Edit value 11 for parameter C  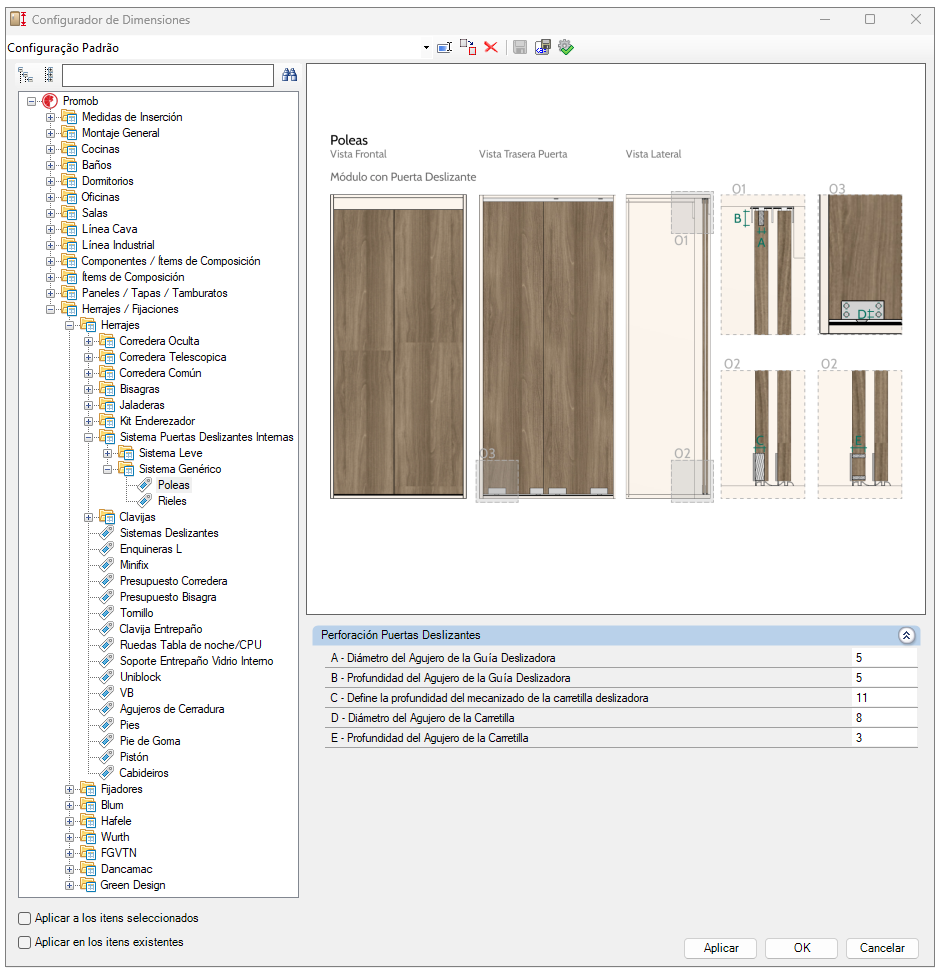tap(884, 698)
